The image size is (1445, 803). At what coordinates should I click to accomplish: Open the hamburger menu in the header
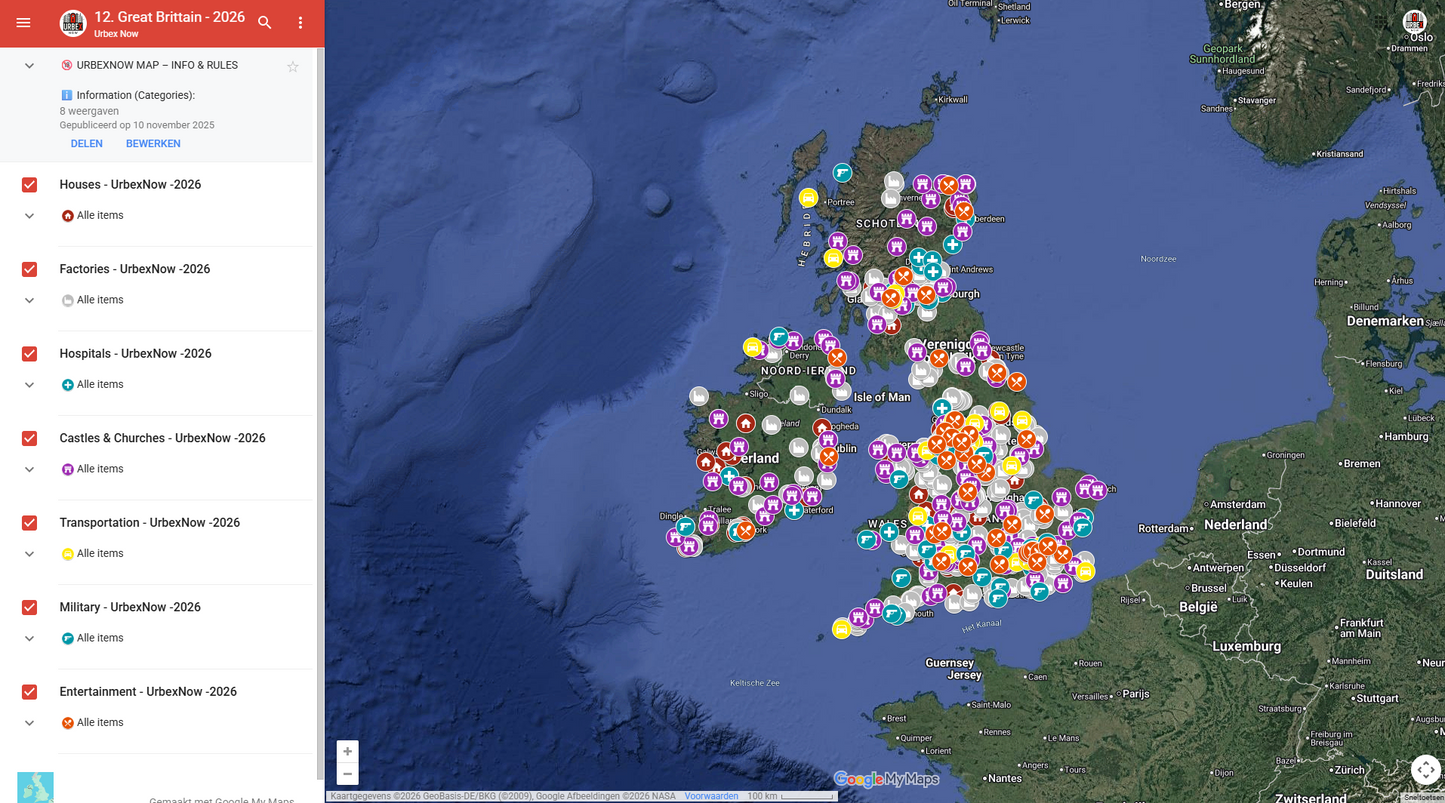[x=23, y=23]
